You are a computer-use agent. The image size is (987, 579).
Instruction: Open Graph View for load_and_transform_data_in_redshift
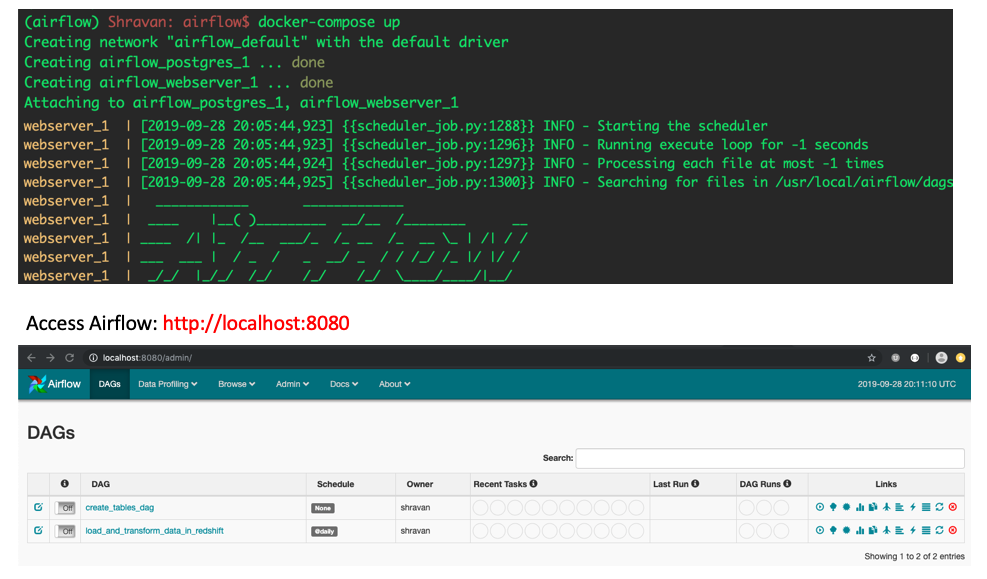847,530
